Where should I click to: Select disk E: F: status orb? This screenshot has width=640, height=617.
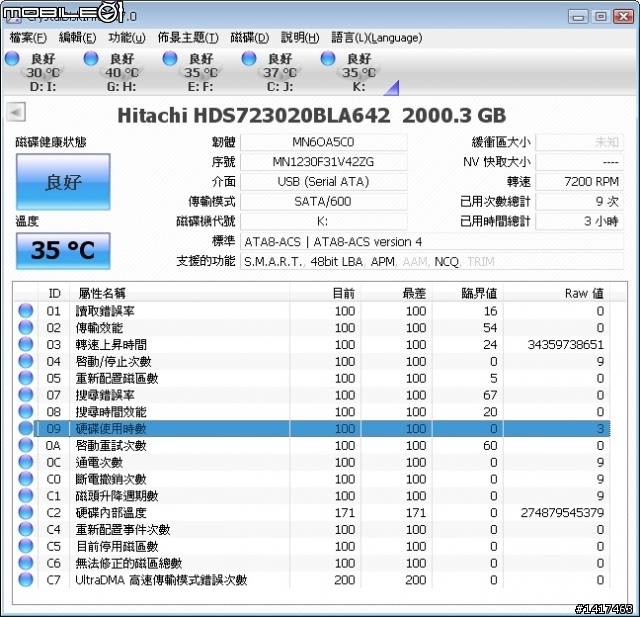[170, 59]
